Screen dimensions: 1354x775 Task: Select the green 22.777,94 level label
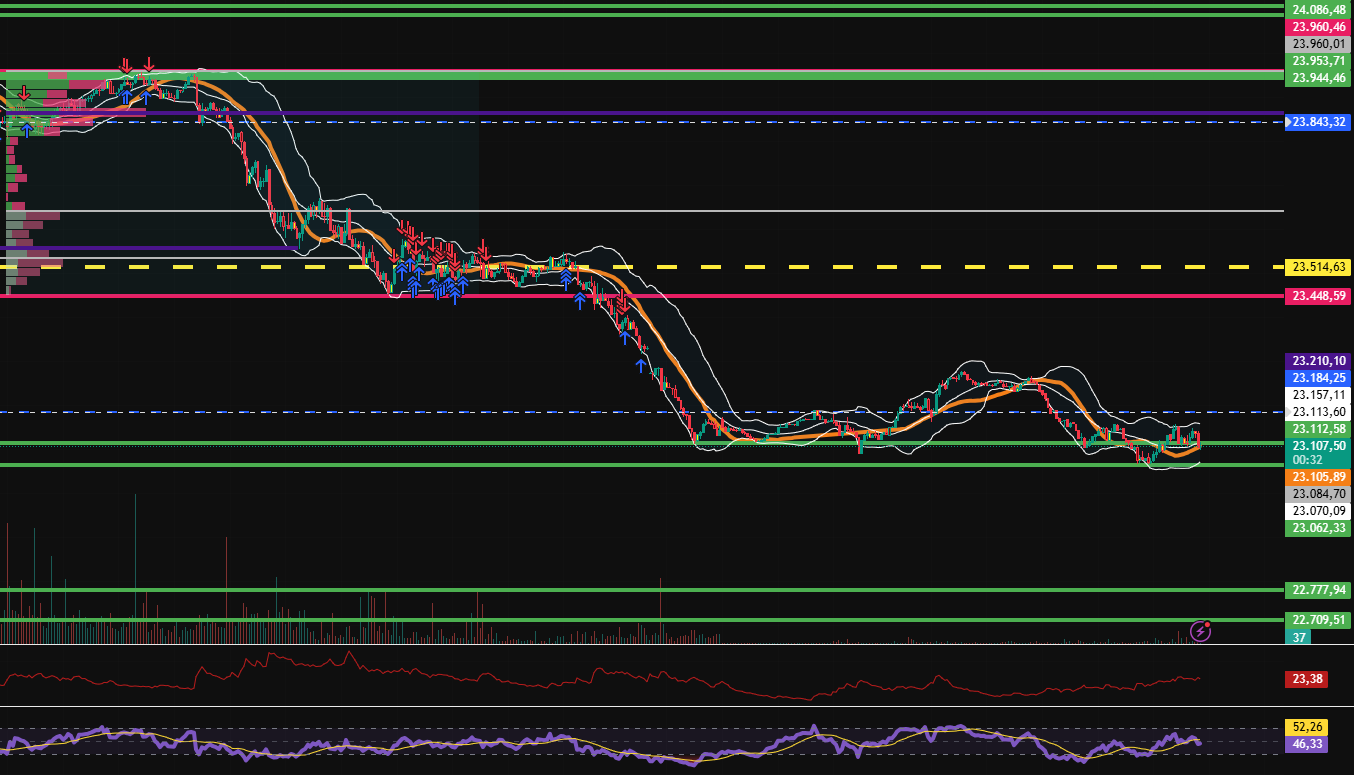1317,590
